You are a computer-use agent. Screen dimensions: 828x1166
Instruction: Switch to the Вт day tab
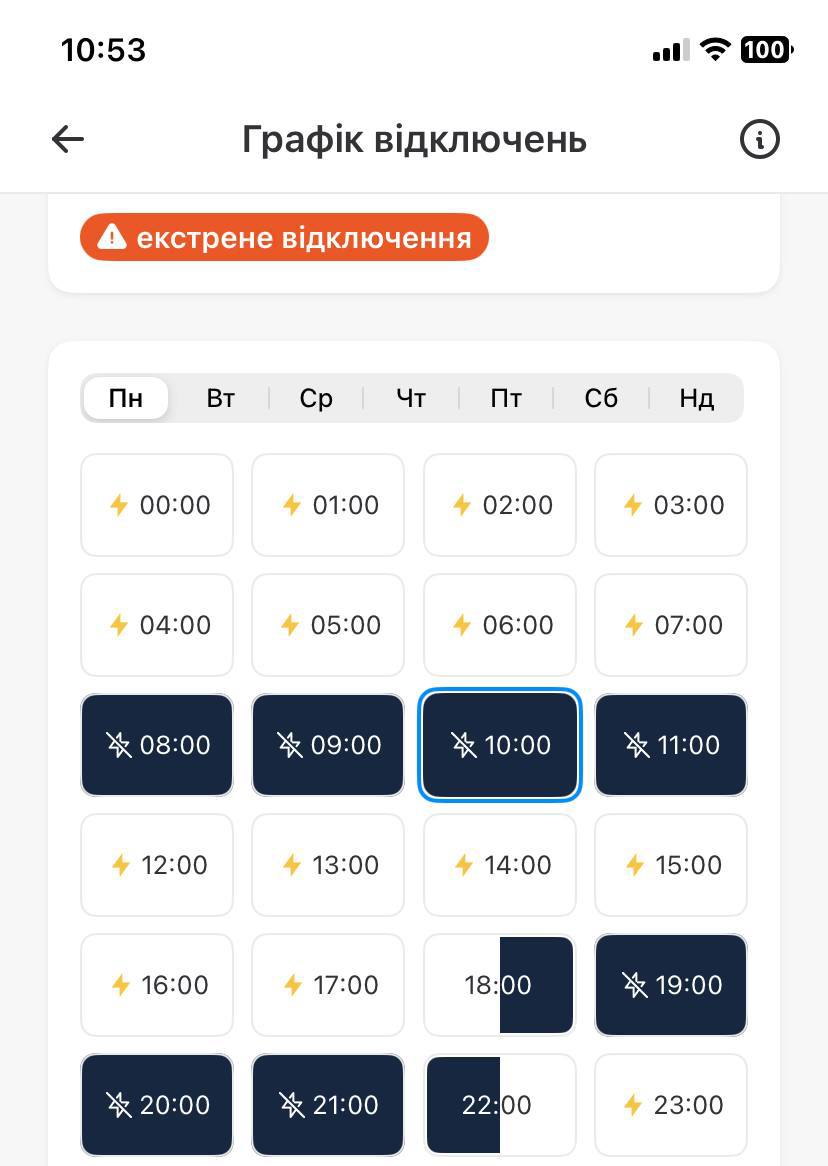221,398
